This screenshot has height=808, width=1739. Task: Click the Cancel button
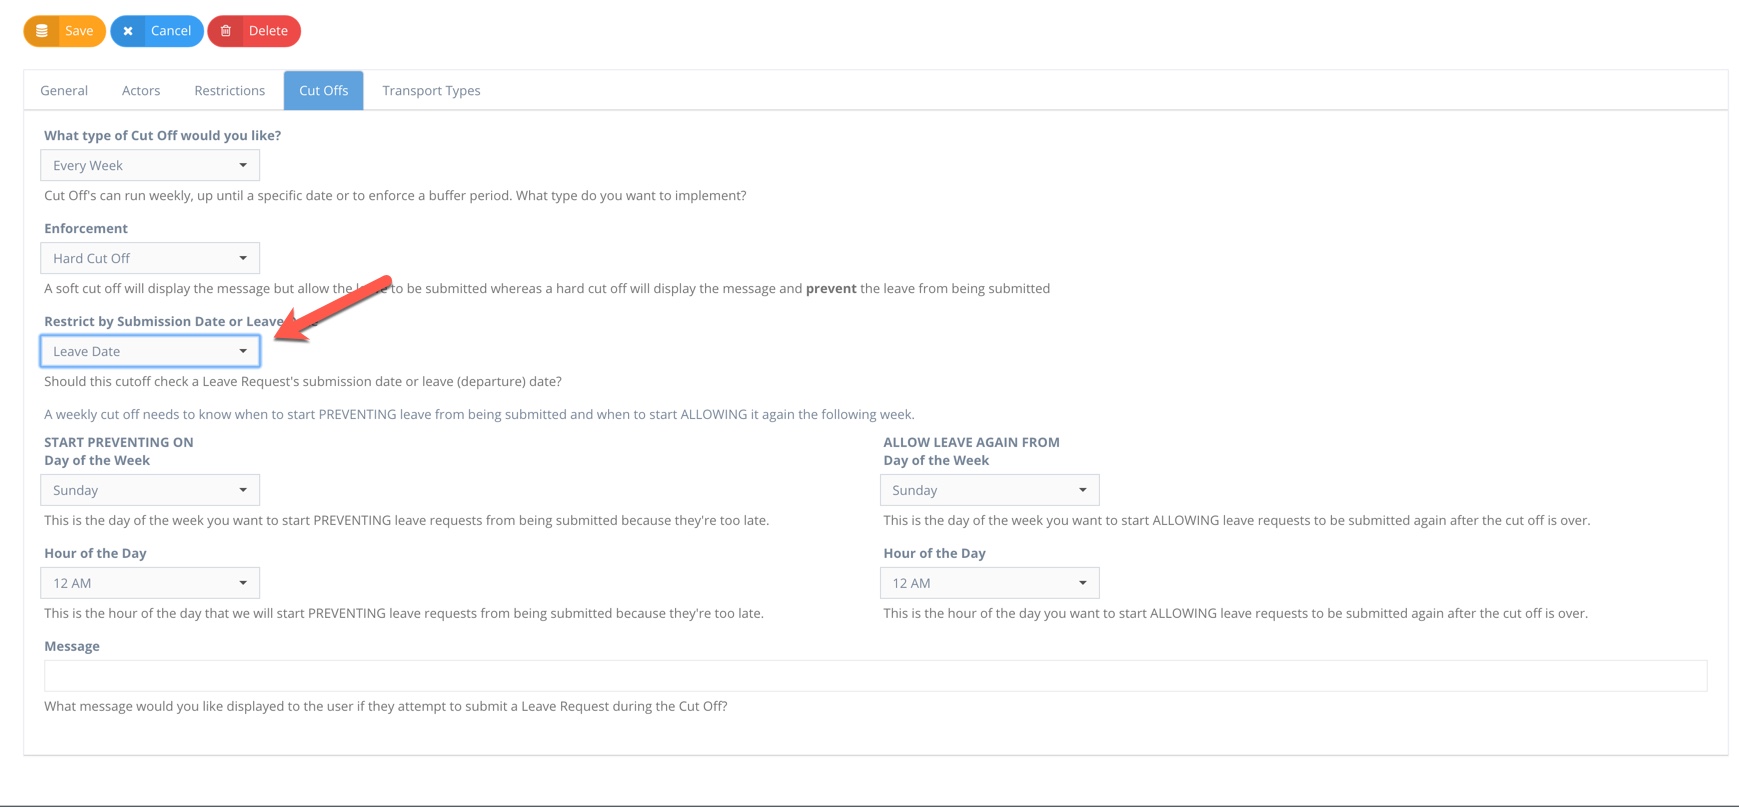point(157,31)
